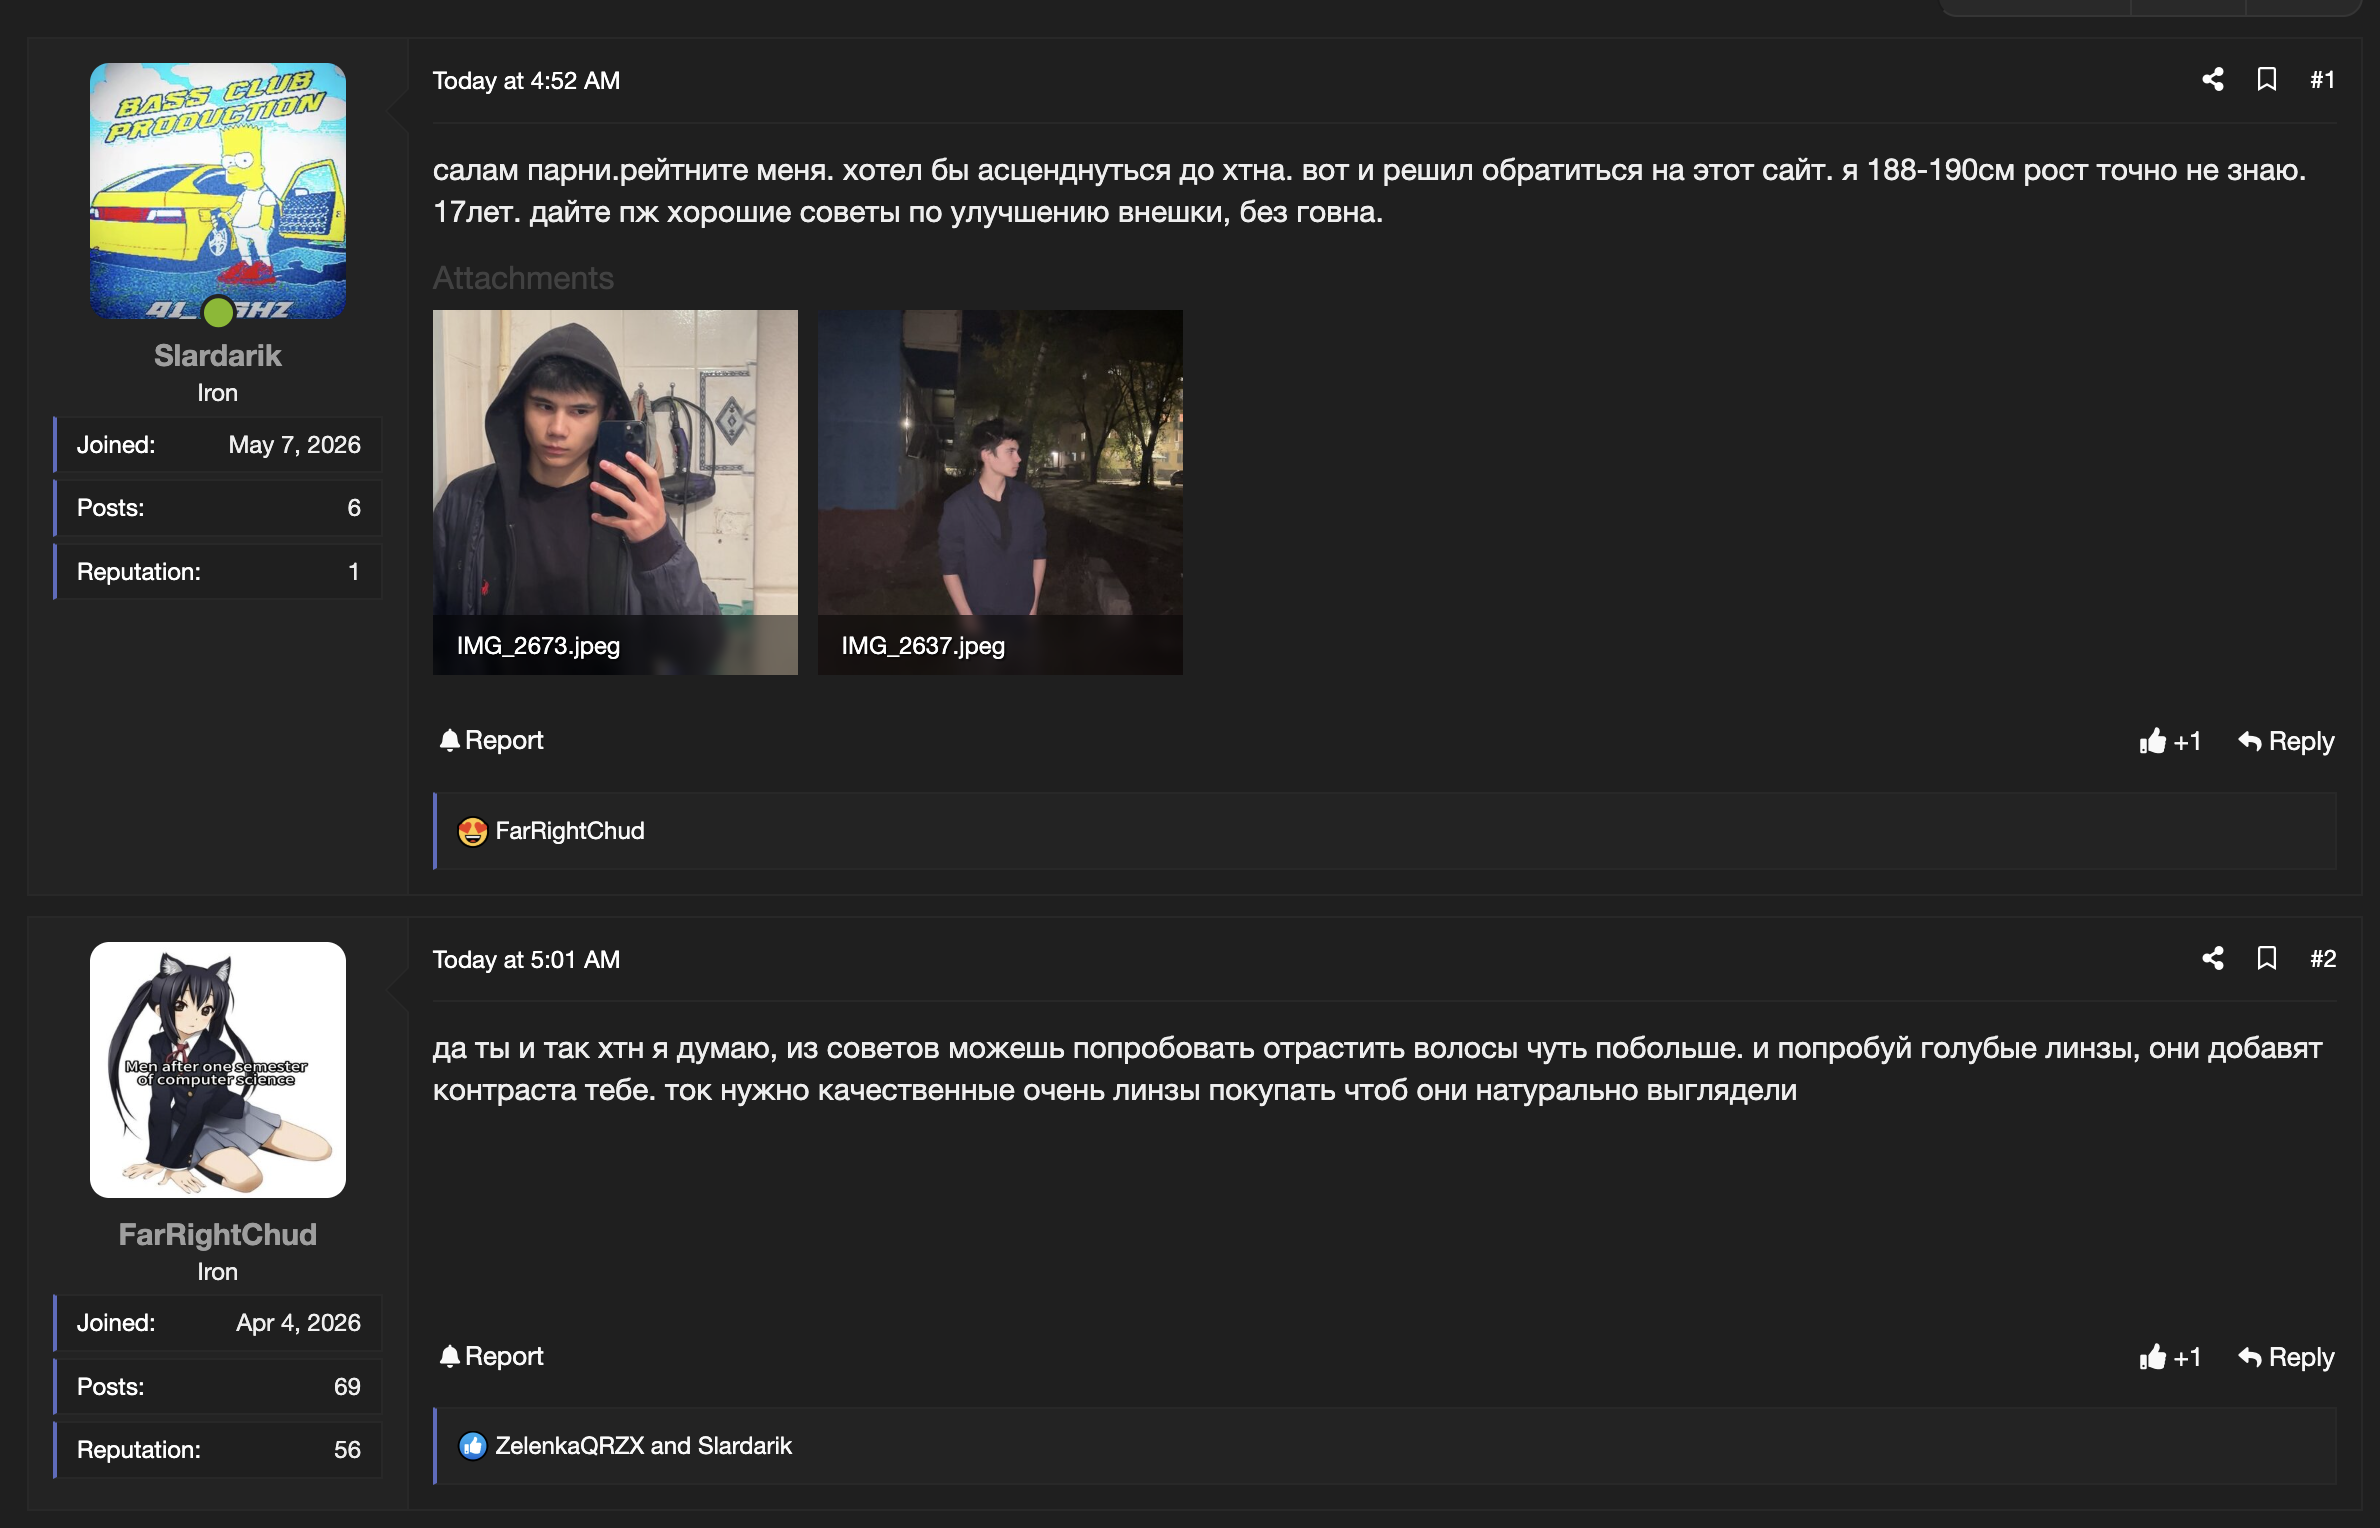This screenshot has height=1528, width=2380.
Task: Open FarRightChud's profile by username under avatar
Action: 218,1235
